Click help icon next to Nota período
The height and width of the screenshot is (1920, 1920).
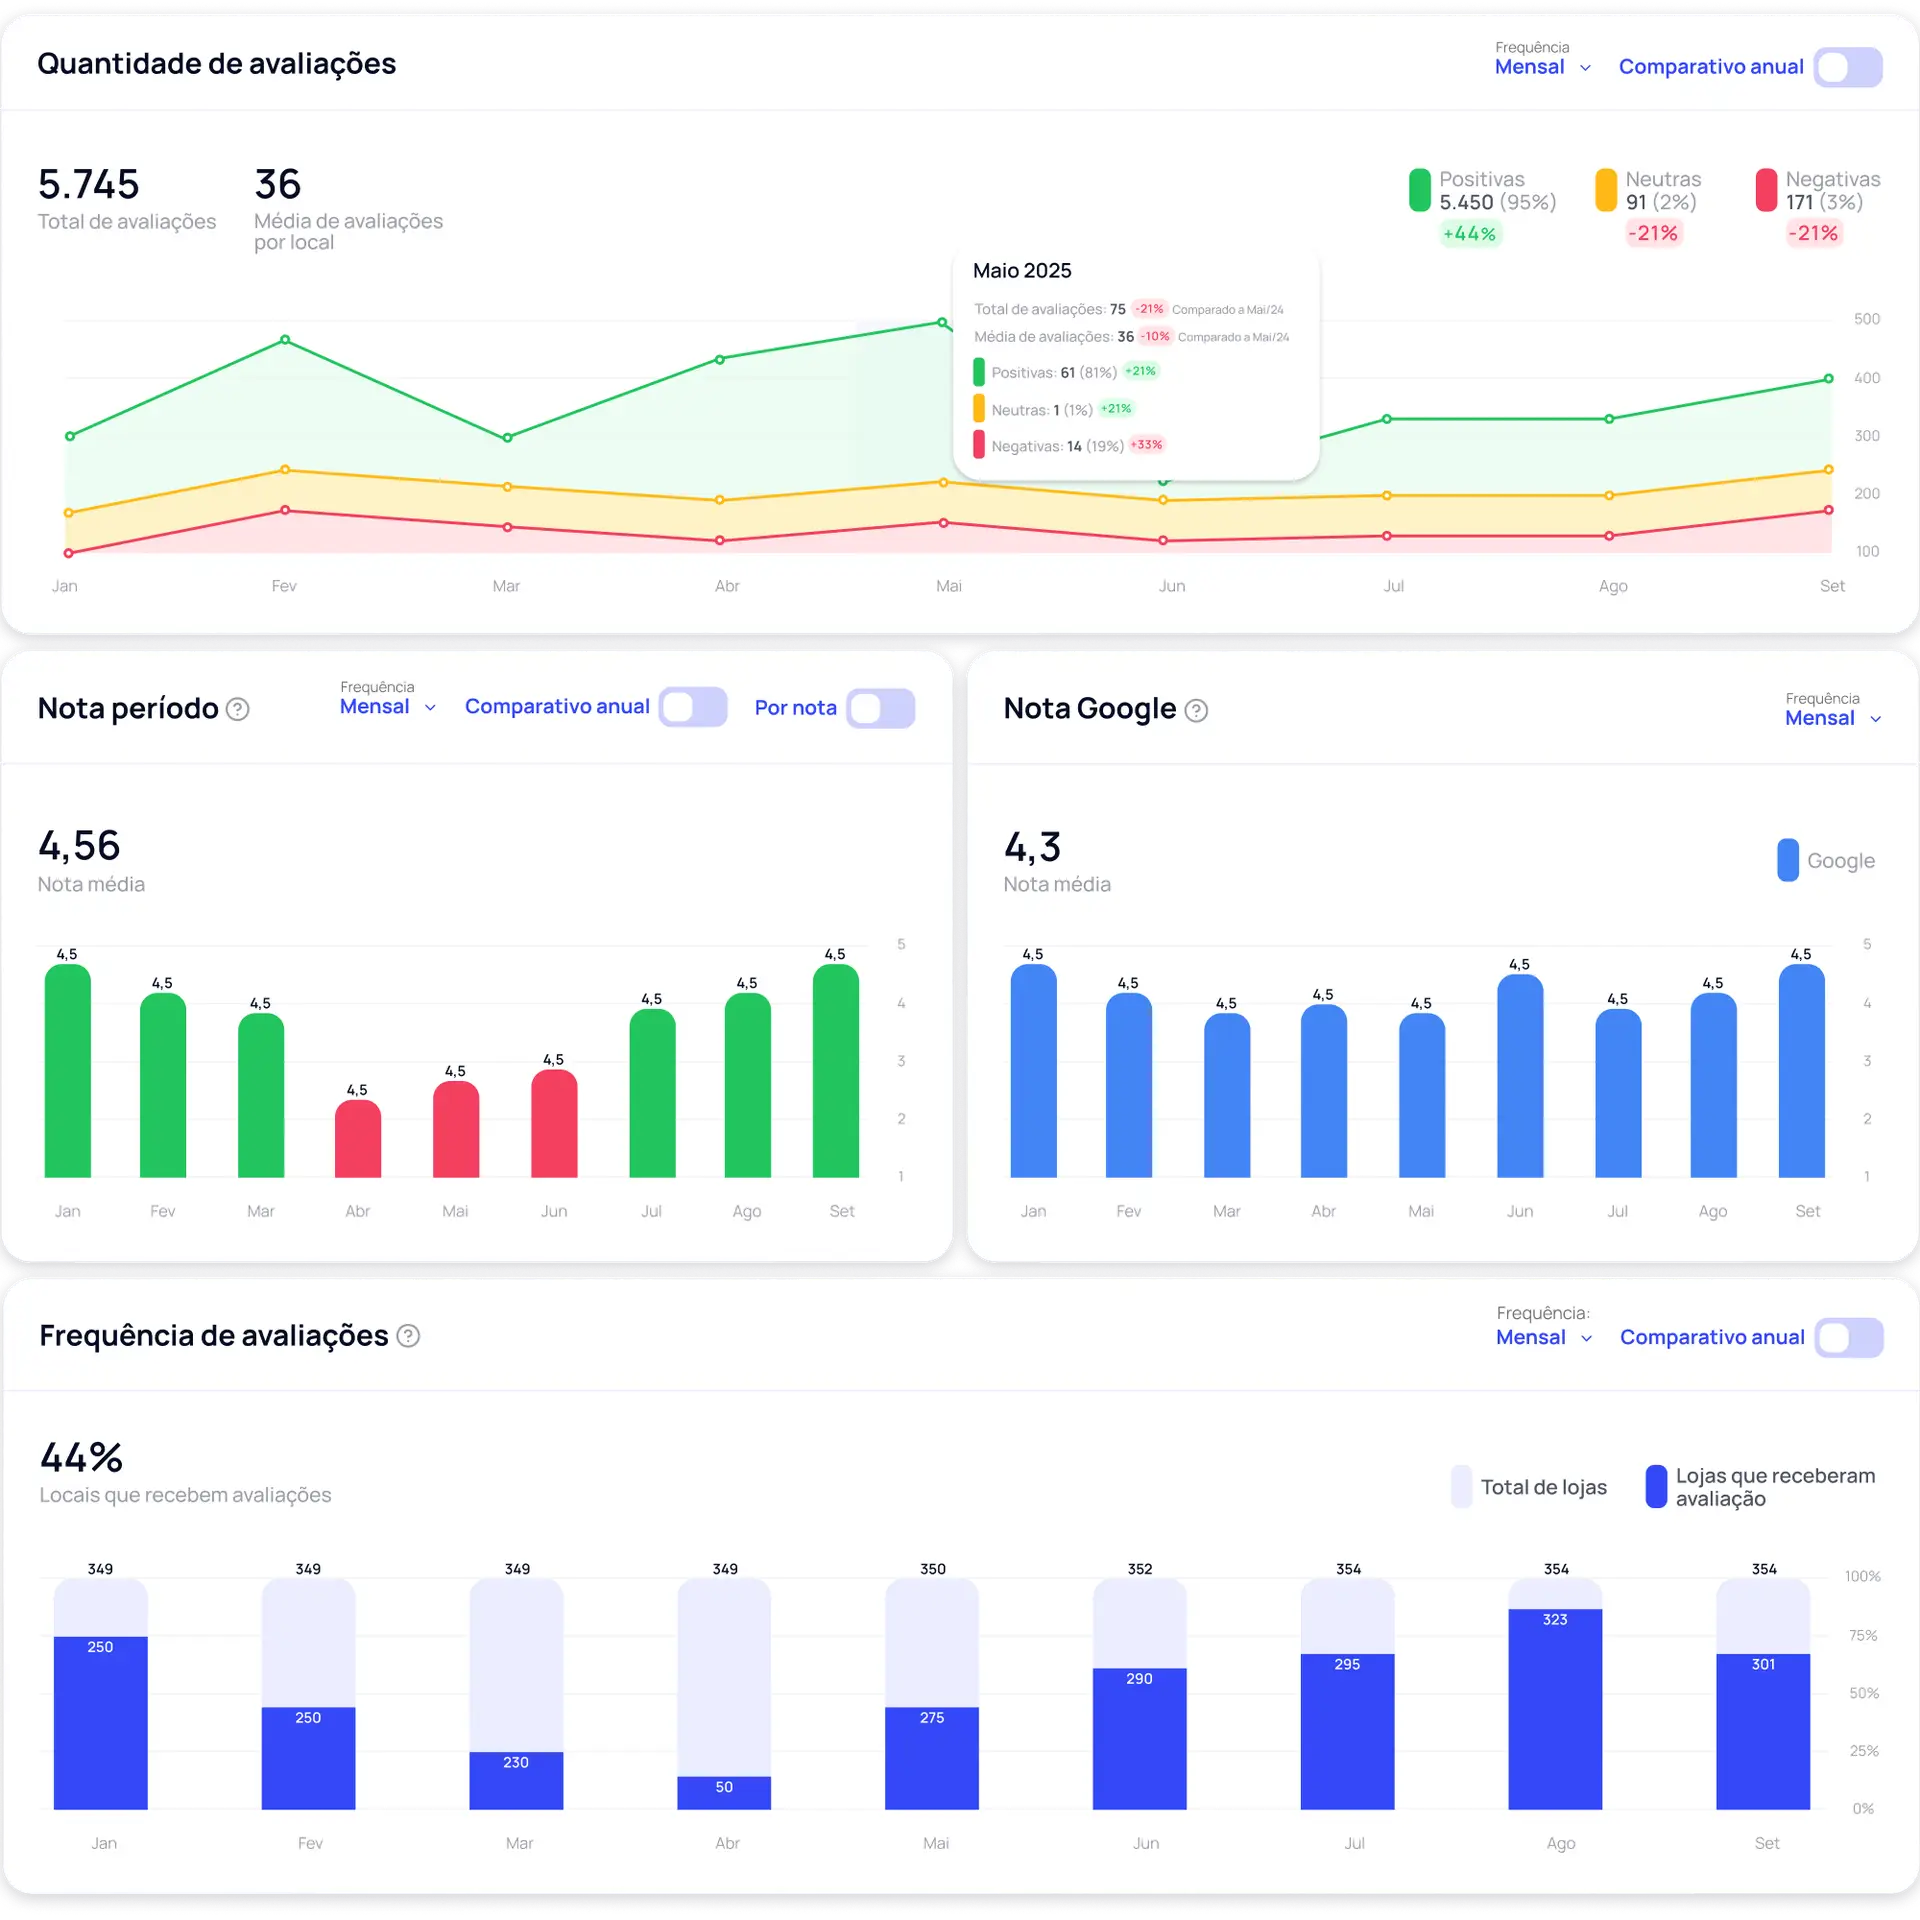coord(237,709)
